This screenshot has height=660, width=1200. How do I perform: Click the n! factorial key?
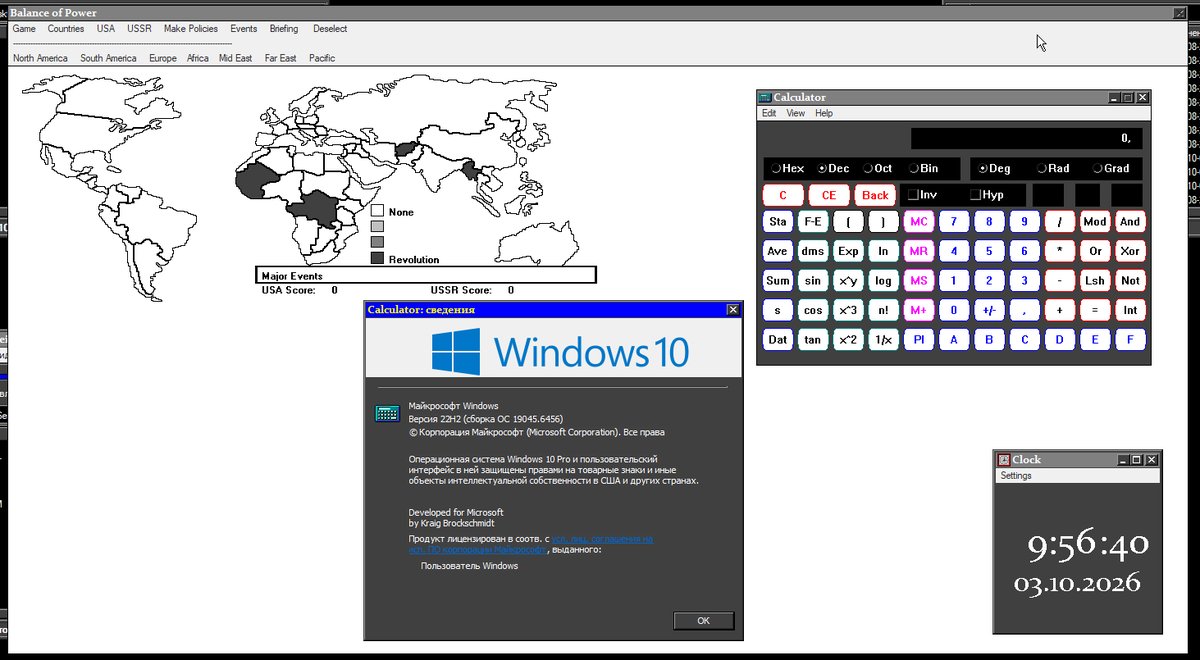[884, 310]
